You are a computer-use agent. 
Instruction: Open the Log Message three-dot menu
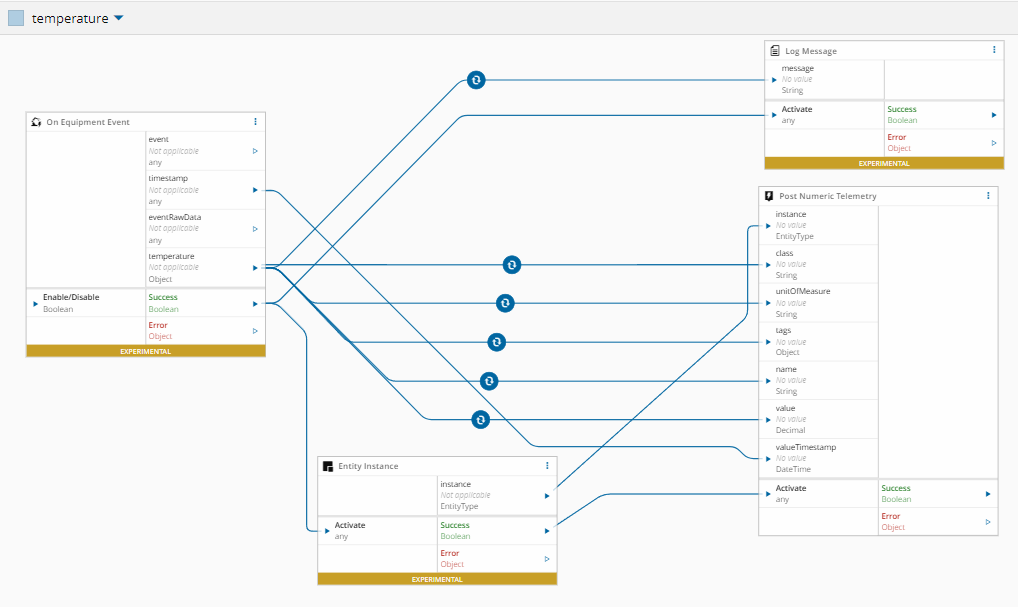click(x=993, y=50)
